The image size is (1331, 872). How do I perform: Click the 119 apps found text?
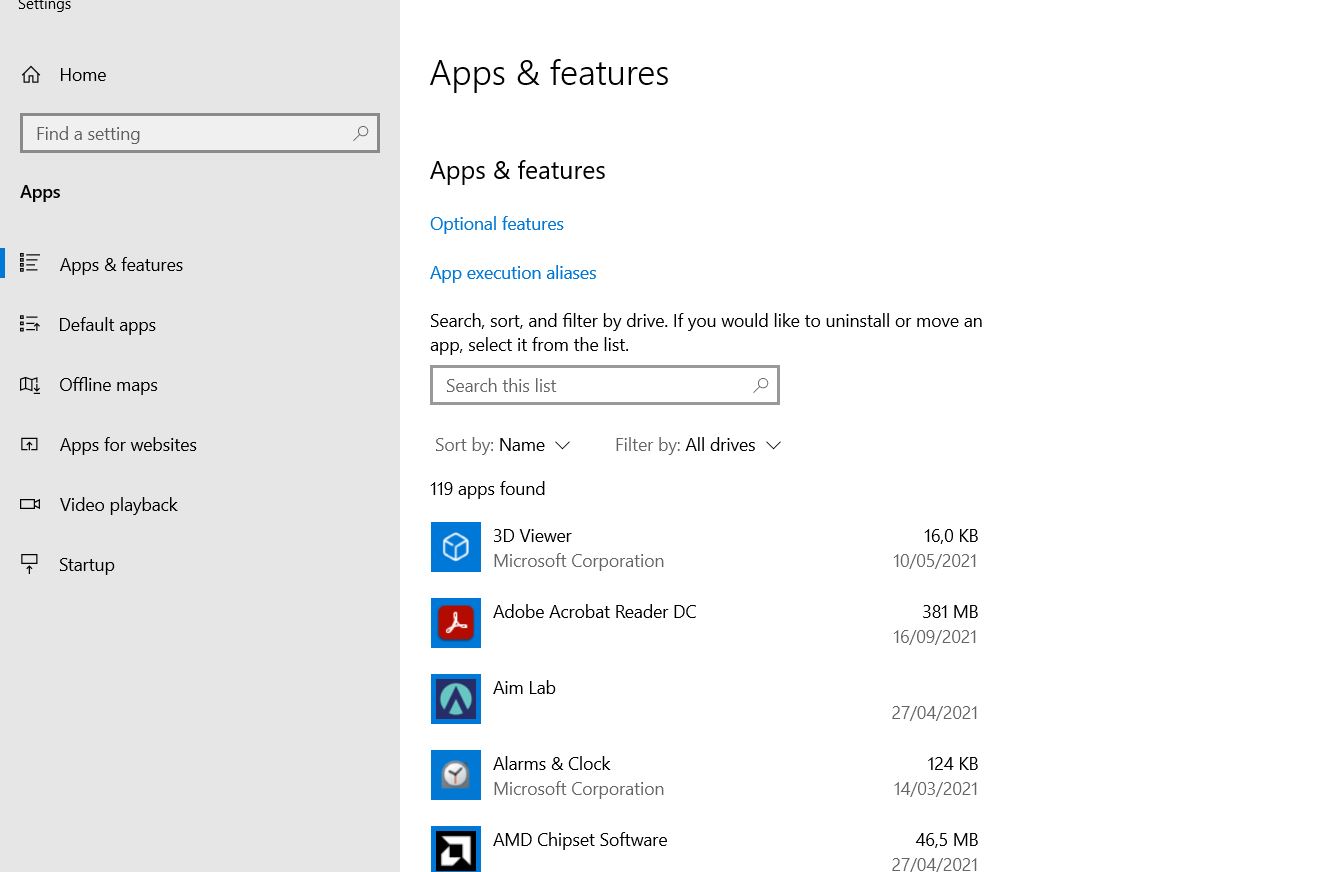(x=487, y=489)
